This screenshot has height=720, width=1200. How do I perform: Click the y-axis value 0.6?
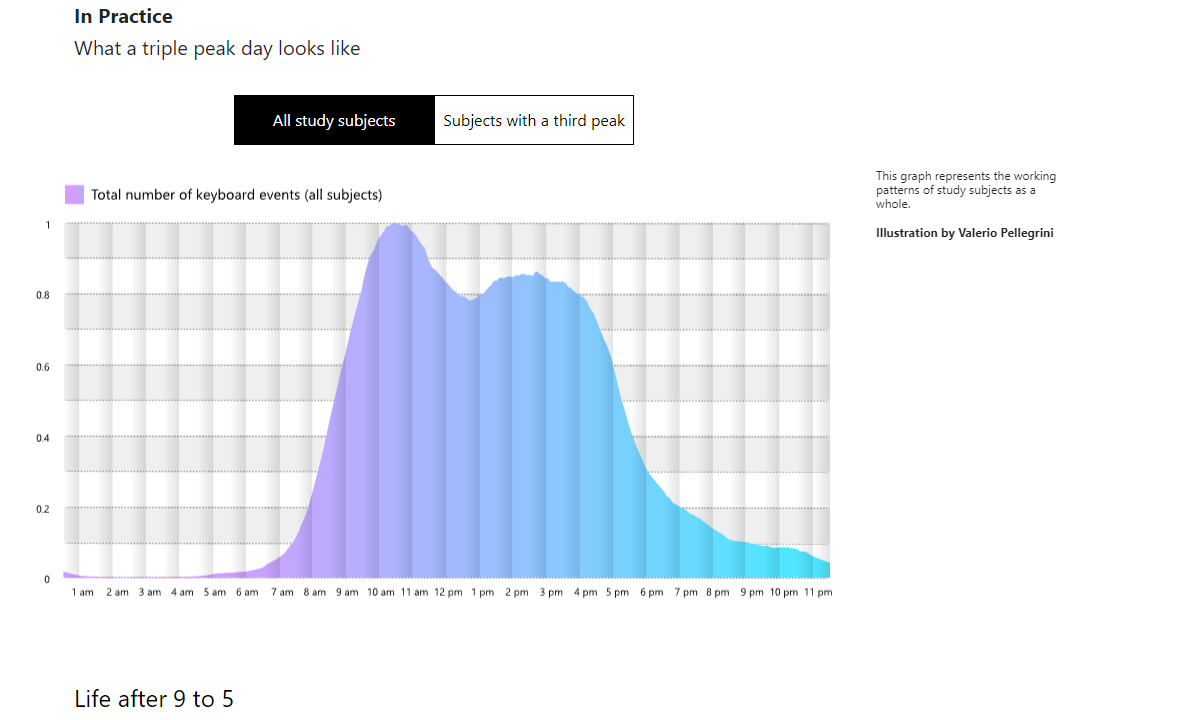(44, 367)
